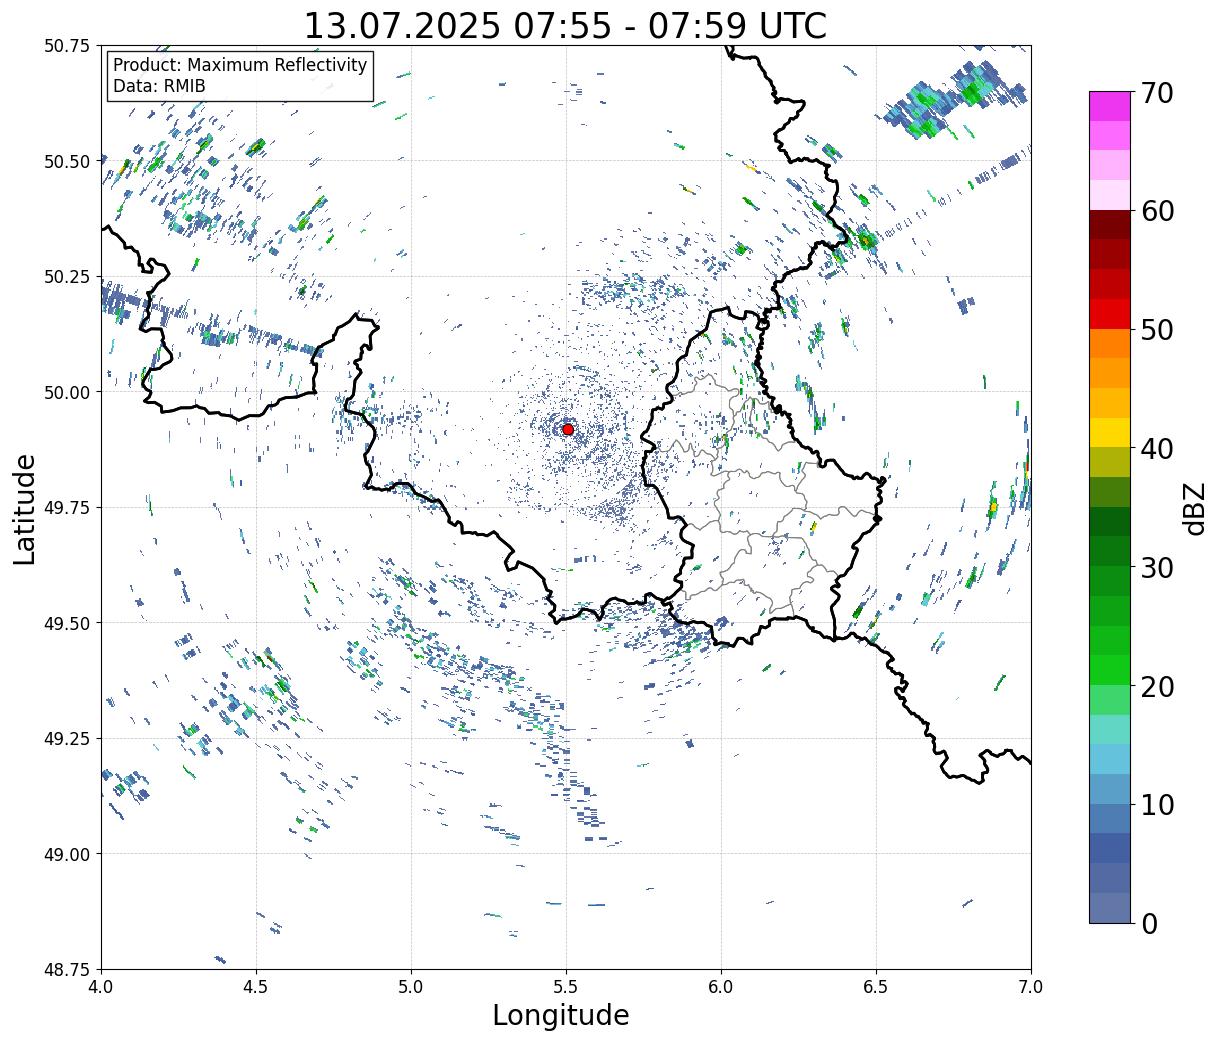Viewport: 1219px width, 1040px height.
Task: Click the bright red colorbar segment above 50
Action: (x=1110, y=314)
